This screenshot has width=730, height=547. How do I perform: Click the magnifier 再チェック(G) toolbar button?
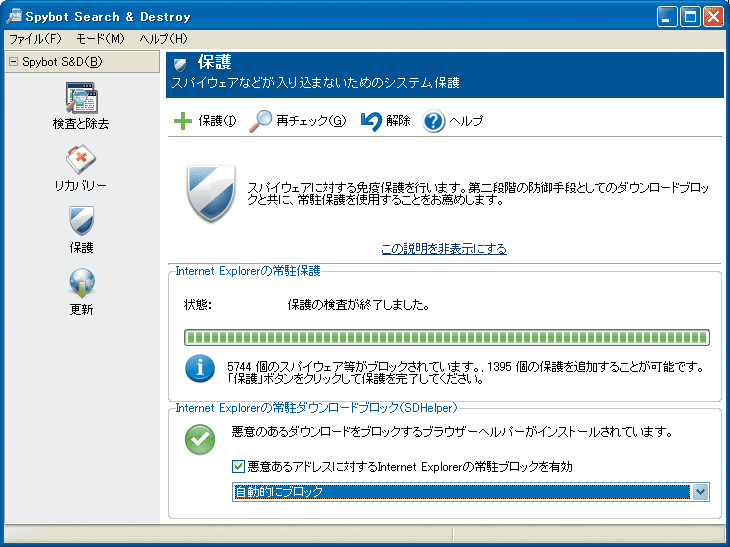(297, 121)
